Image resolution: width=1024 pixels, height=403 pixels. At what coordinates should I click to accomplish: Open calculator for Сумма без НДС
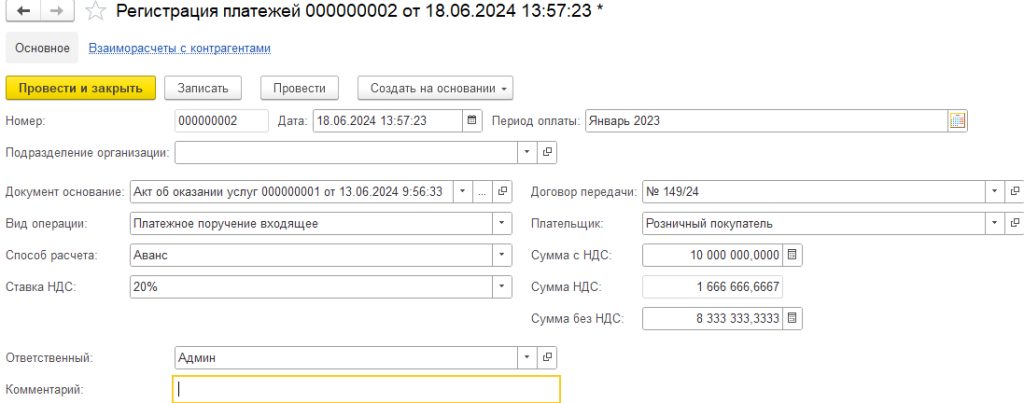[x=792, y=319]
